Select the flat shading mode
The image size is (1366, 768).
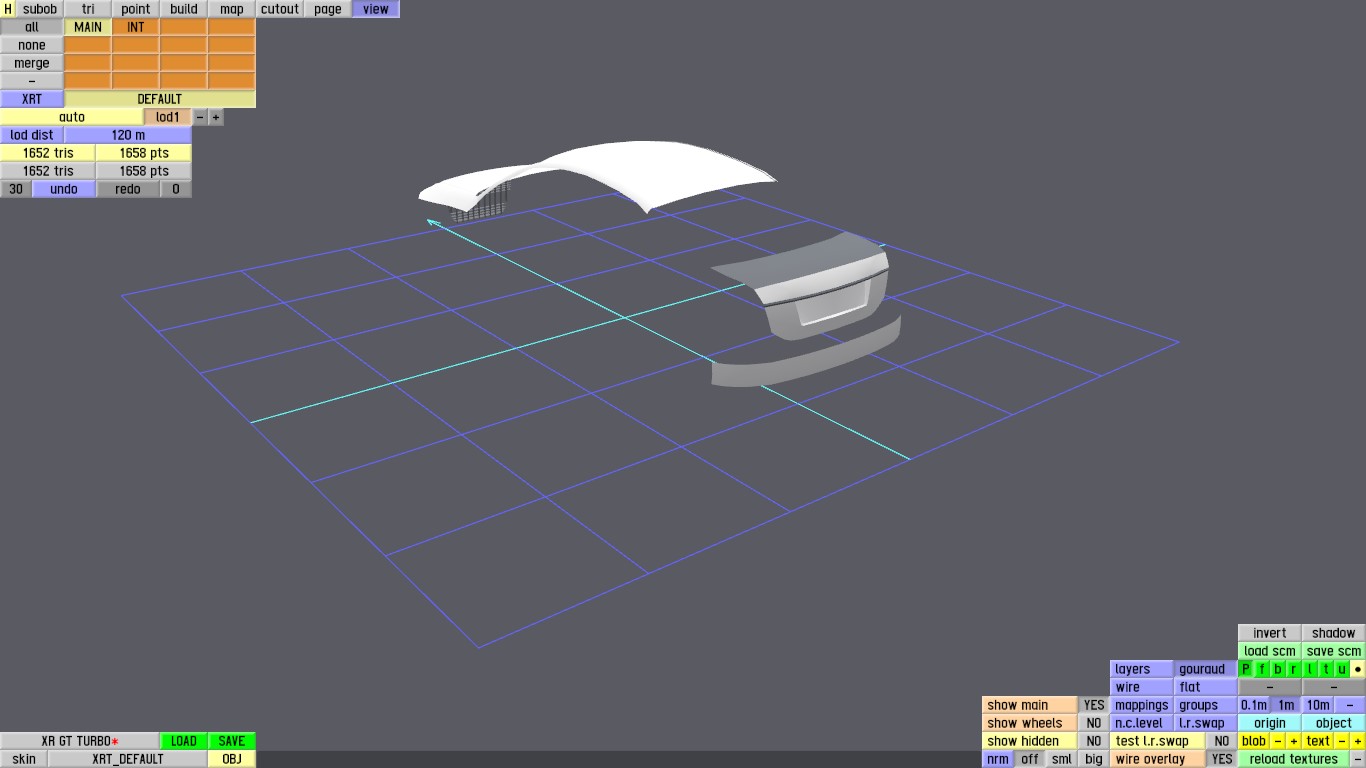tap(1206, 687)
